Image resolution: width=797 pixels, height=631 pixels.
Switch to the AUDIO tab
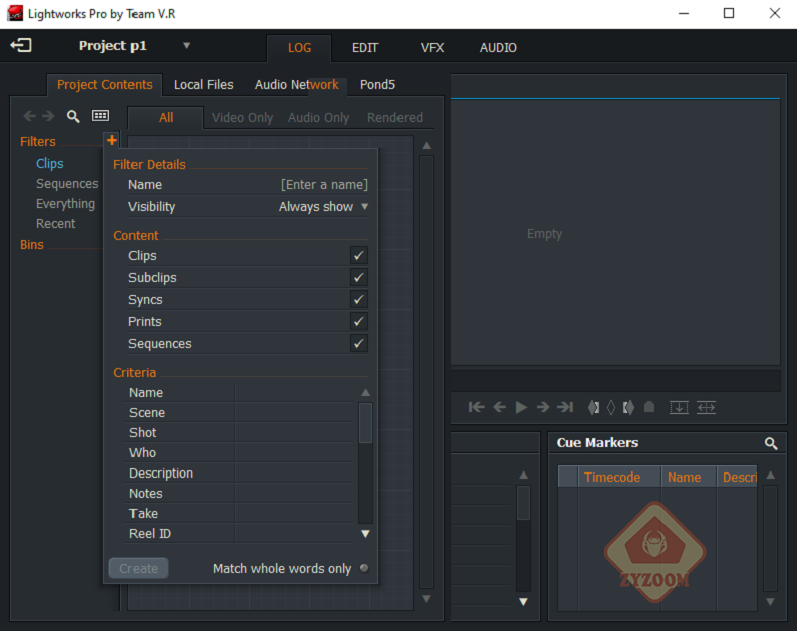(498, 48)
